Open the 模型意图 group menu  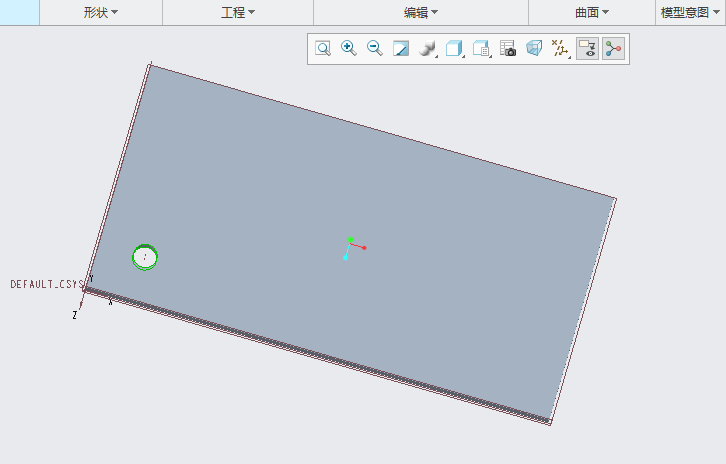pyautogui.click(x=689, y=12)
